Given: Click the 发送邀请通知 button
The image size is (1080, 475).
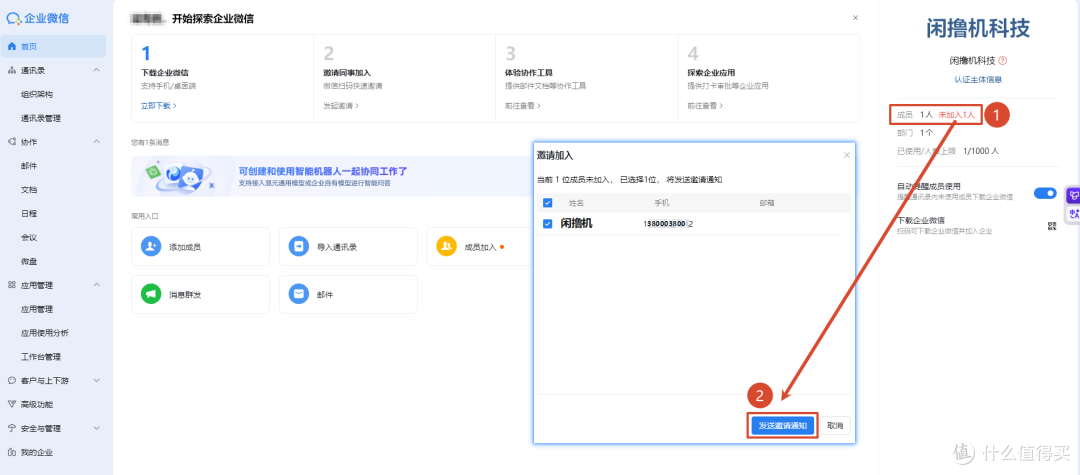Looking at the screenshot, I should (783, 426).
